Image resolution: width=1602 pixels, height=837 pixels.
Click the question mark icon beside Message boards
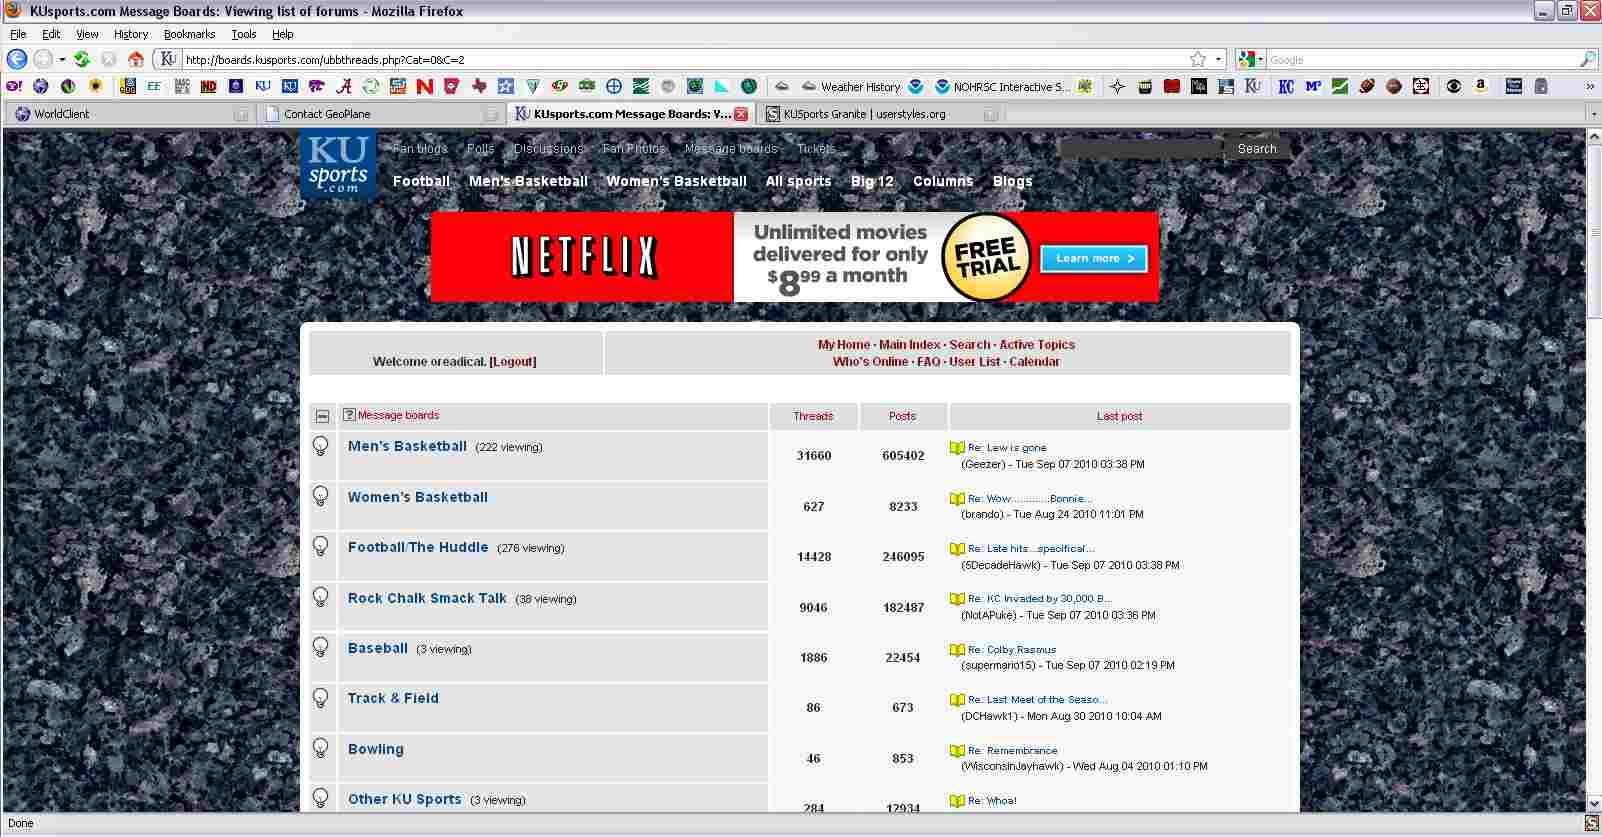(349, 415)
